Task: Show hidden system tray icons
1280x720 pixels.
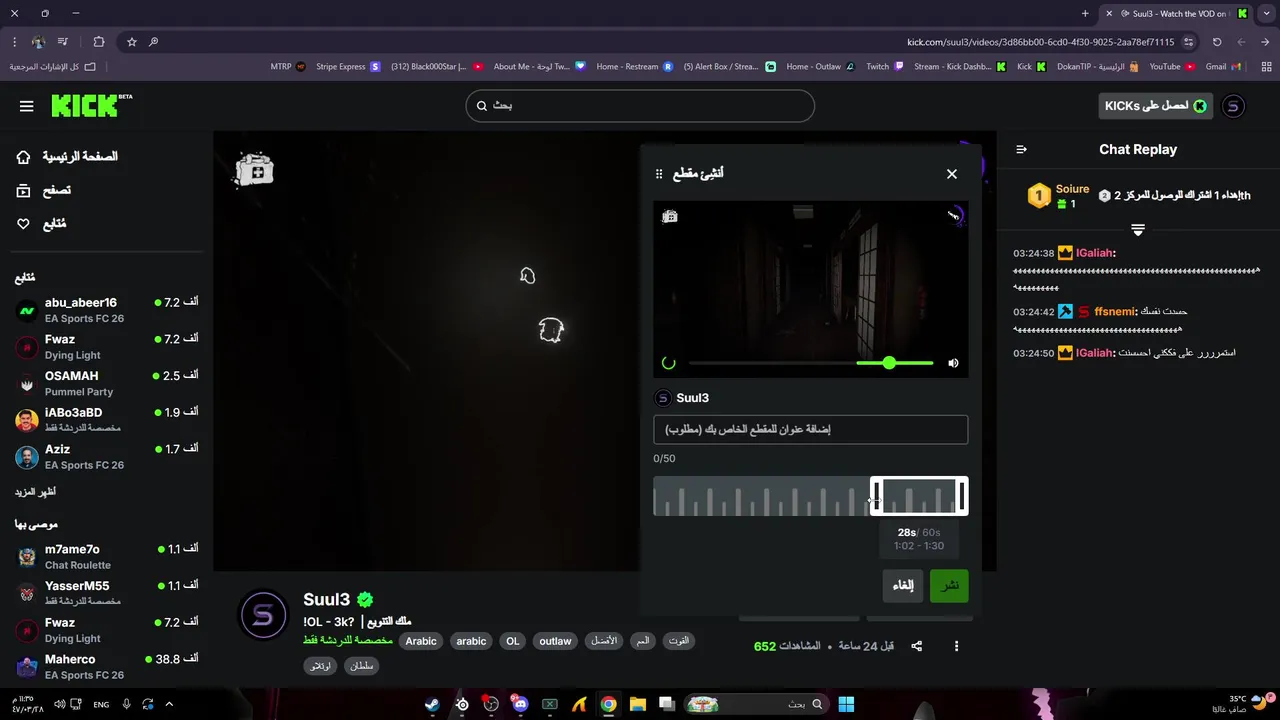Action: (169, 704)
